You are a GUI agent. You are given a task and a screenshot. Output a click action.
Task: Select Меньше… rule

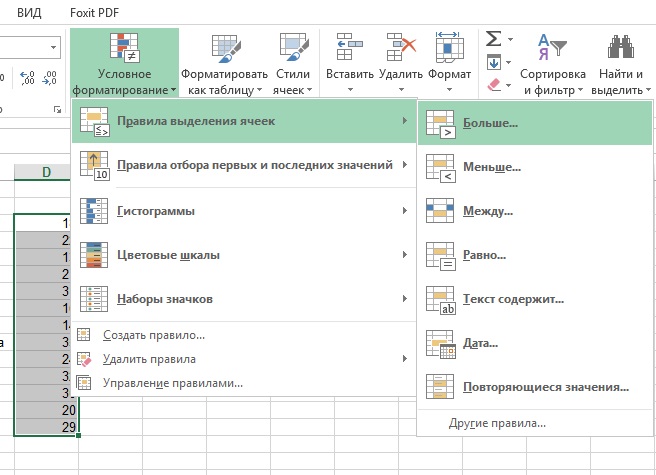535,167
